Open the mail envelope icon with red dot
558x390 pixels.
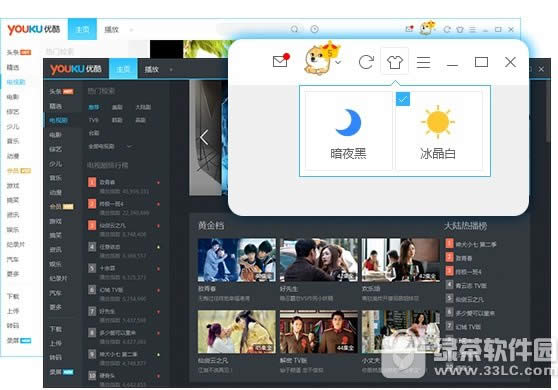click(281, 61)
